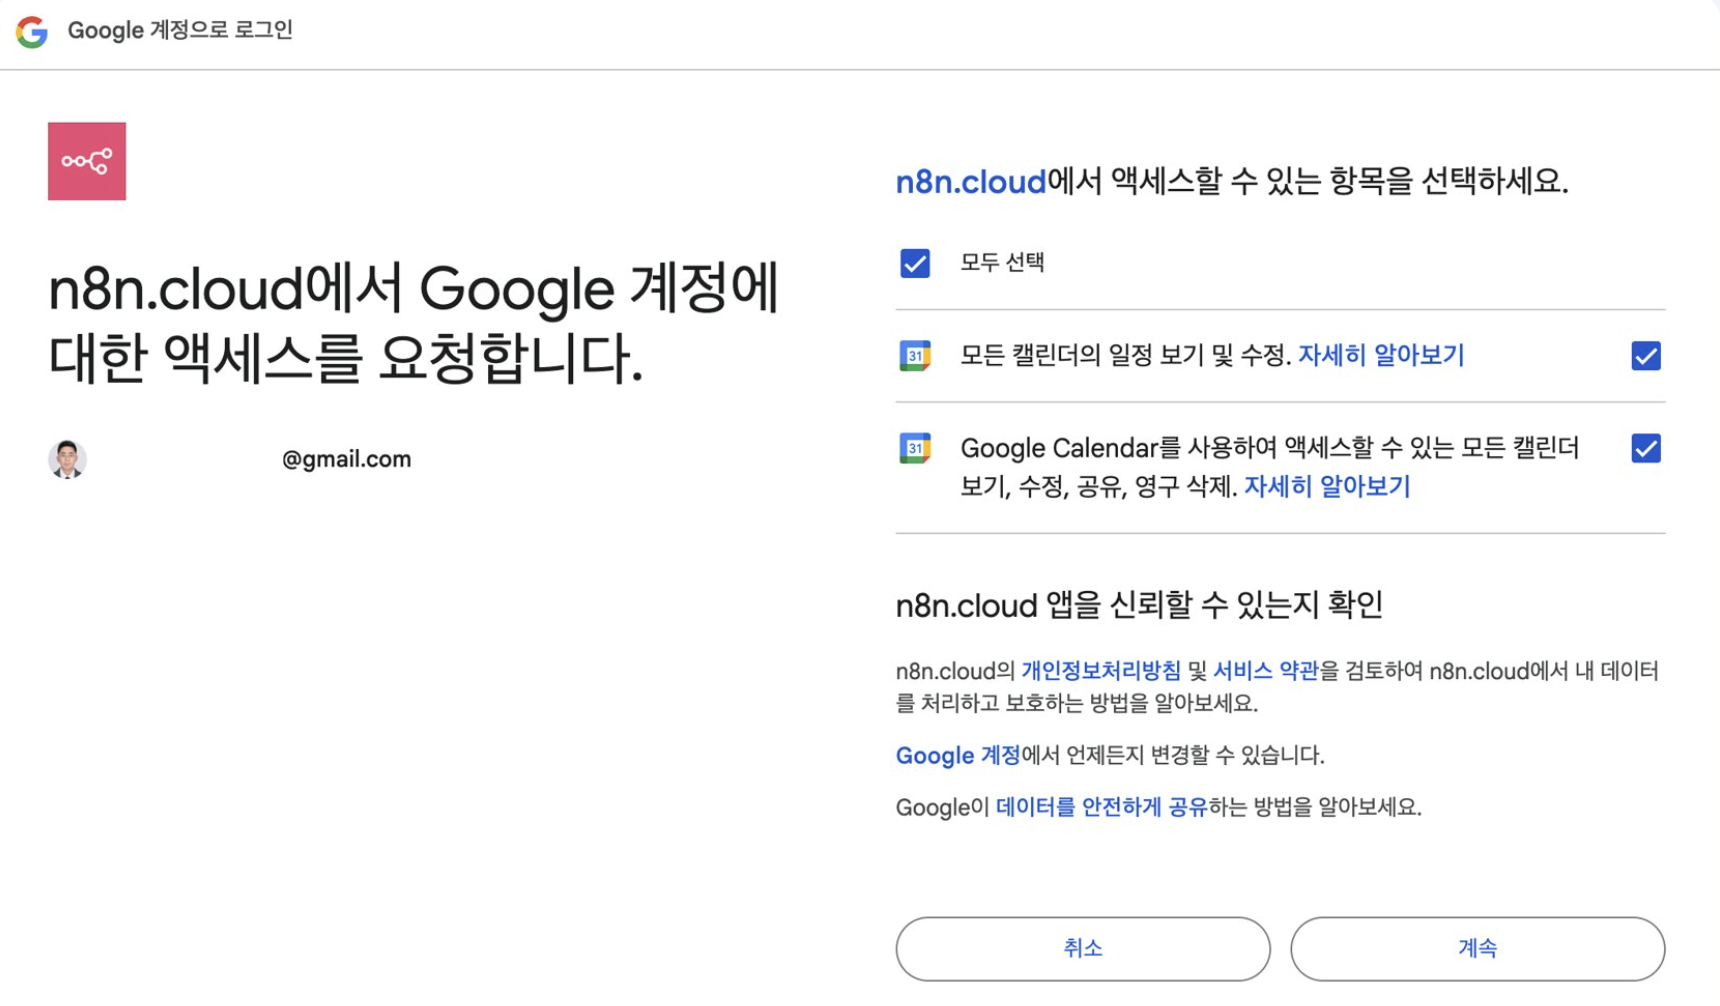Uncheck the Google Calendar 보기, 수정, 공유, 영구 삭제 permission
Screen dimensions: 1720x1006
tap(1646, 448)
